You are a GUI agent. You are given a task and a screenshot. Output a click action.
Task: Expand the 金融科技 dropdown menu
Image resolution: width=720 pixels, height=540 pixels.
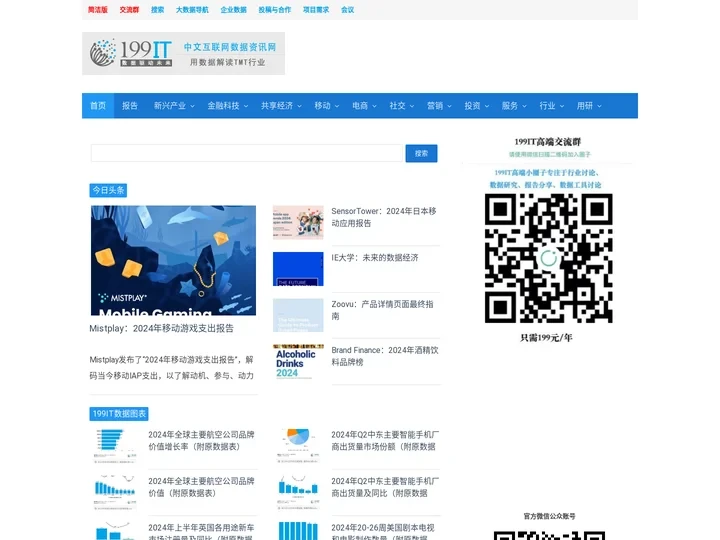pos(227,106)
